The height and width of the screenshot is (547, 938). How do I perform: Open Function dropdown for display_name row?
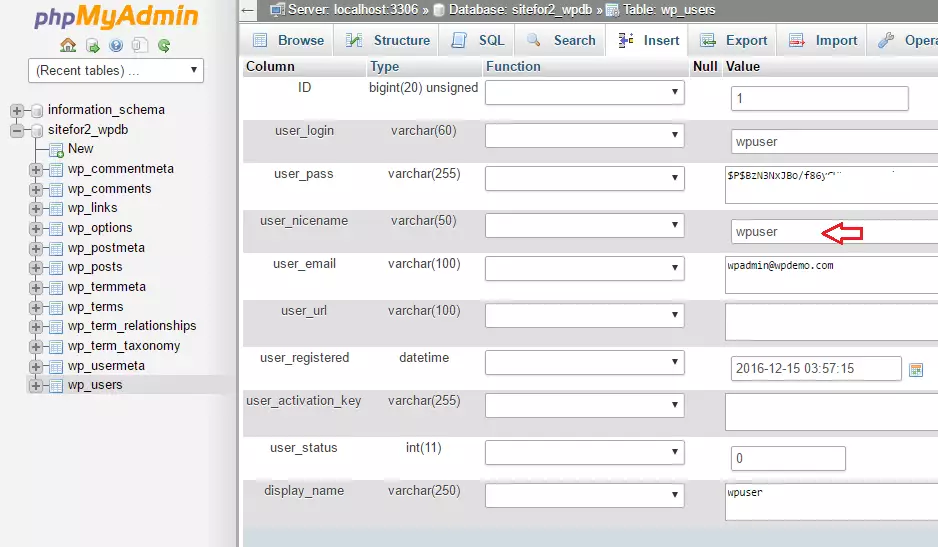(584, 495)
